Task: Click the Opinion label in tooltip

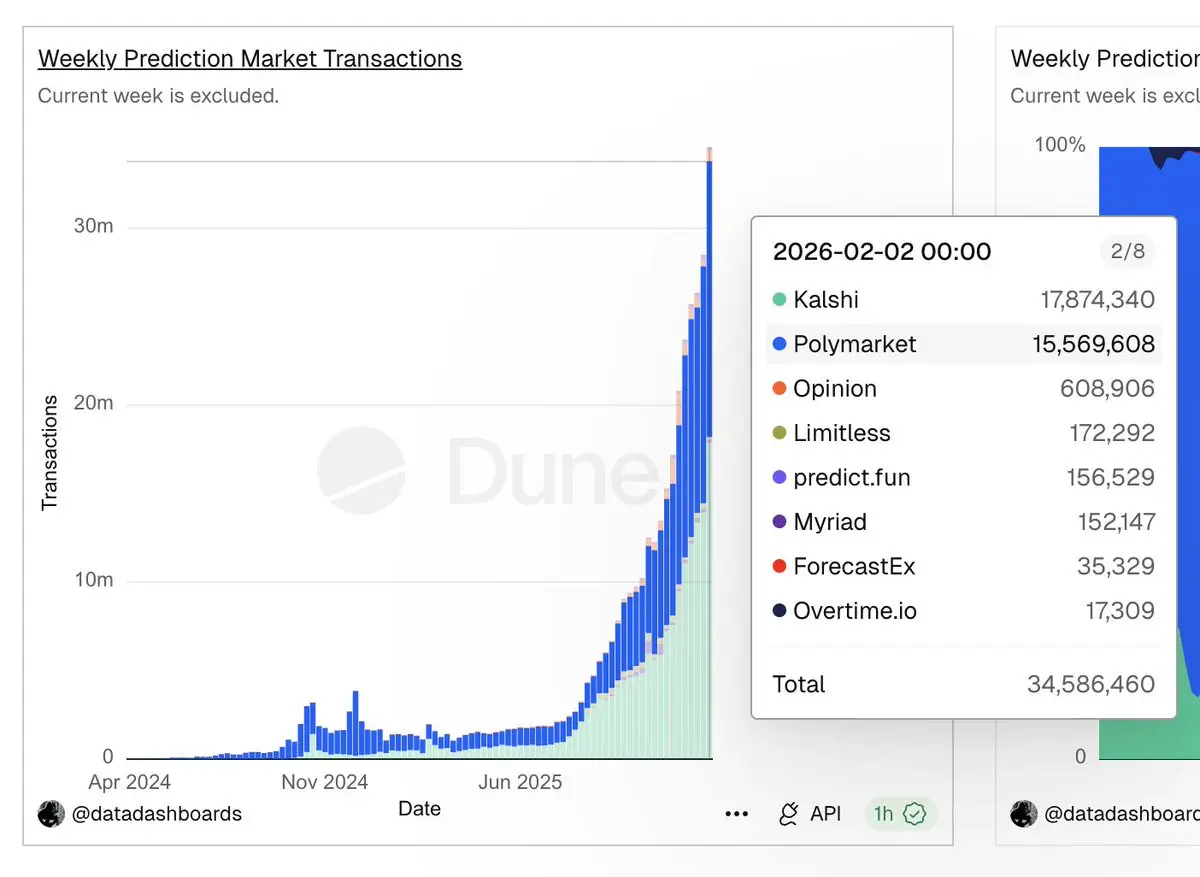Action: click(x=835, y=388)
